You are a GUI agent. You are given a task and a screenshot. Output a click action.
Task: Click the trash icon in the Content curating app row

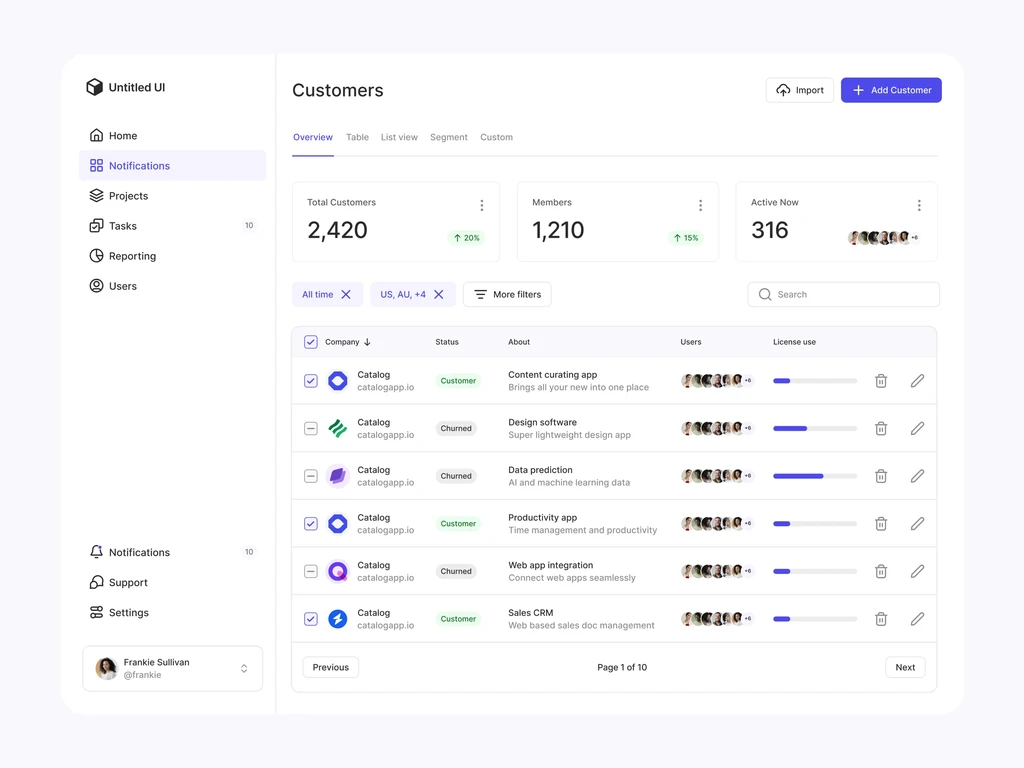(880, 381)
